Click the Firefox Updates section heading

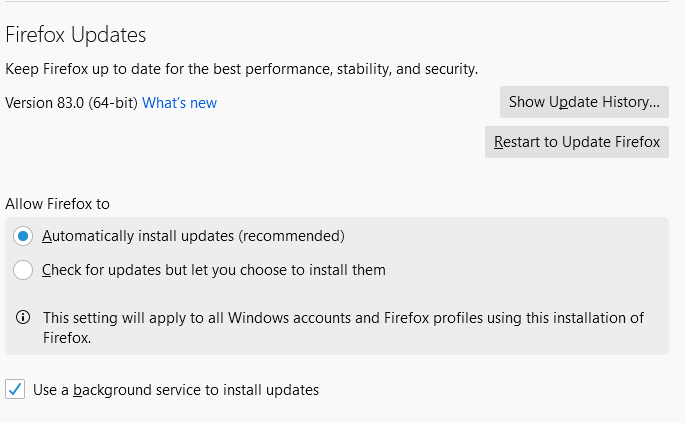point(76,35)
